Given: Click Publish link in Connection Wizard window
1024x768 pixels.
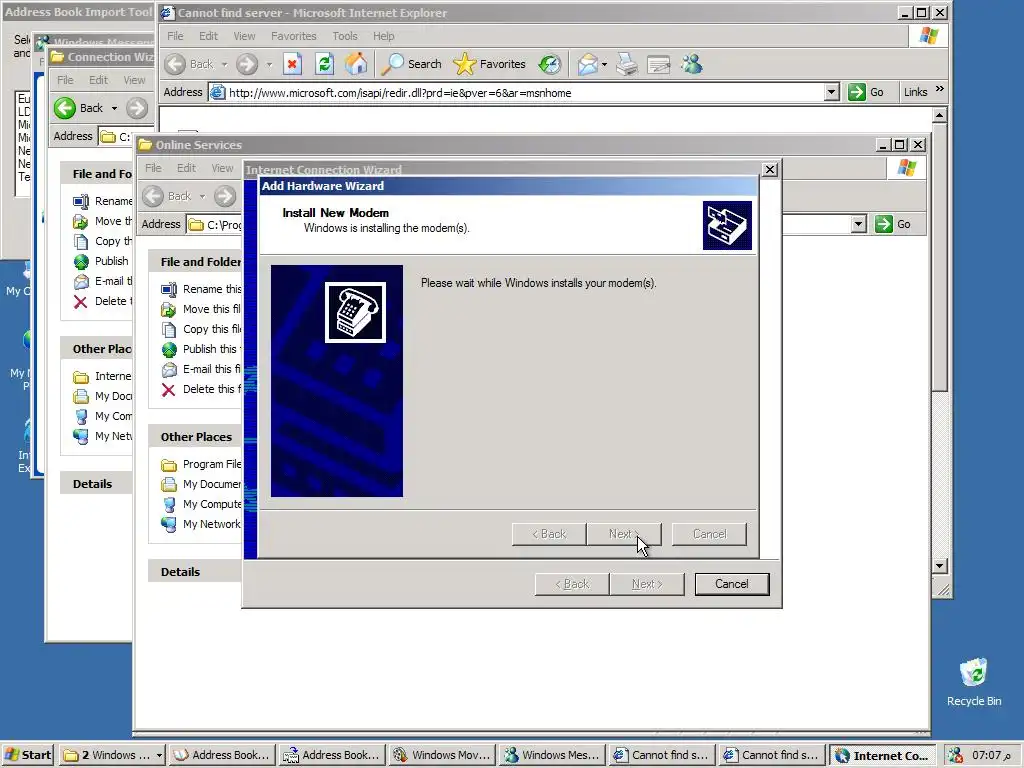Looking at the screenshot, I should coord(101,261).
